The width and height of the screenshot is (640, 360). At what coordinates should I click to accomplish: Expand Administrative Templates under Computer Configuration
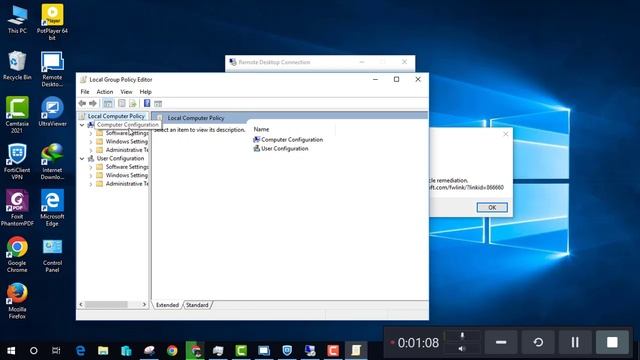click(91, 150)
